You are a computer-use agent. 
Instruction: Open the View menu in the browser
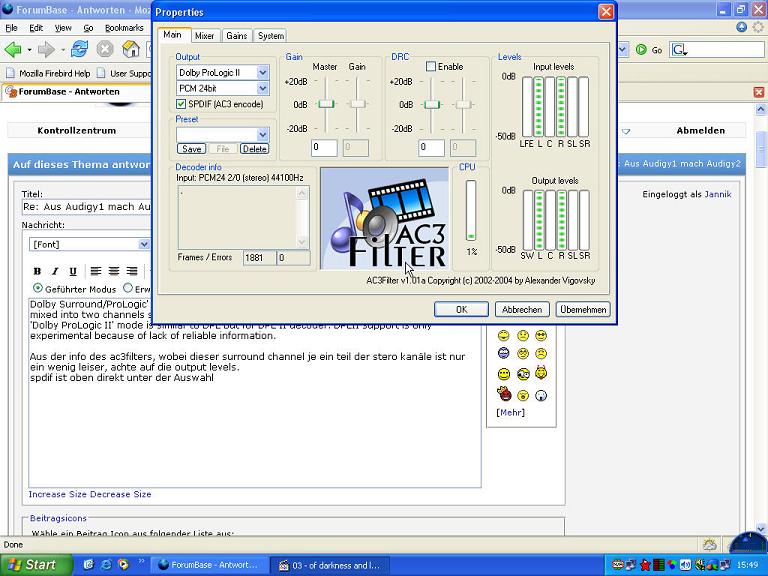coord(63,28)
